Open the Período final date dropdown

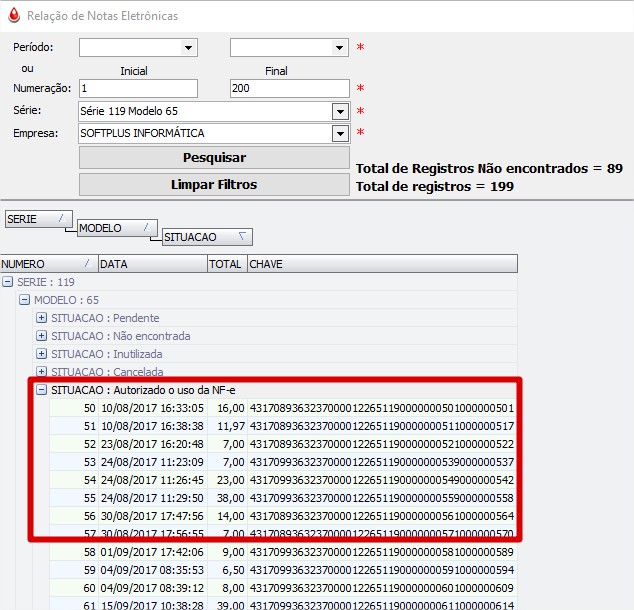[340, 48]
